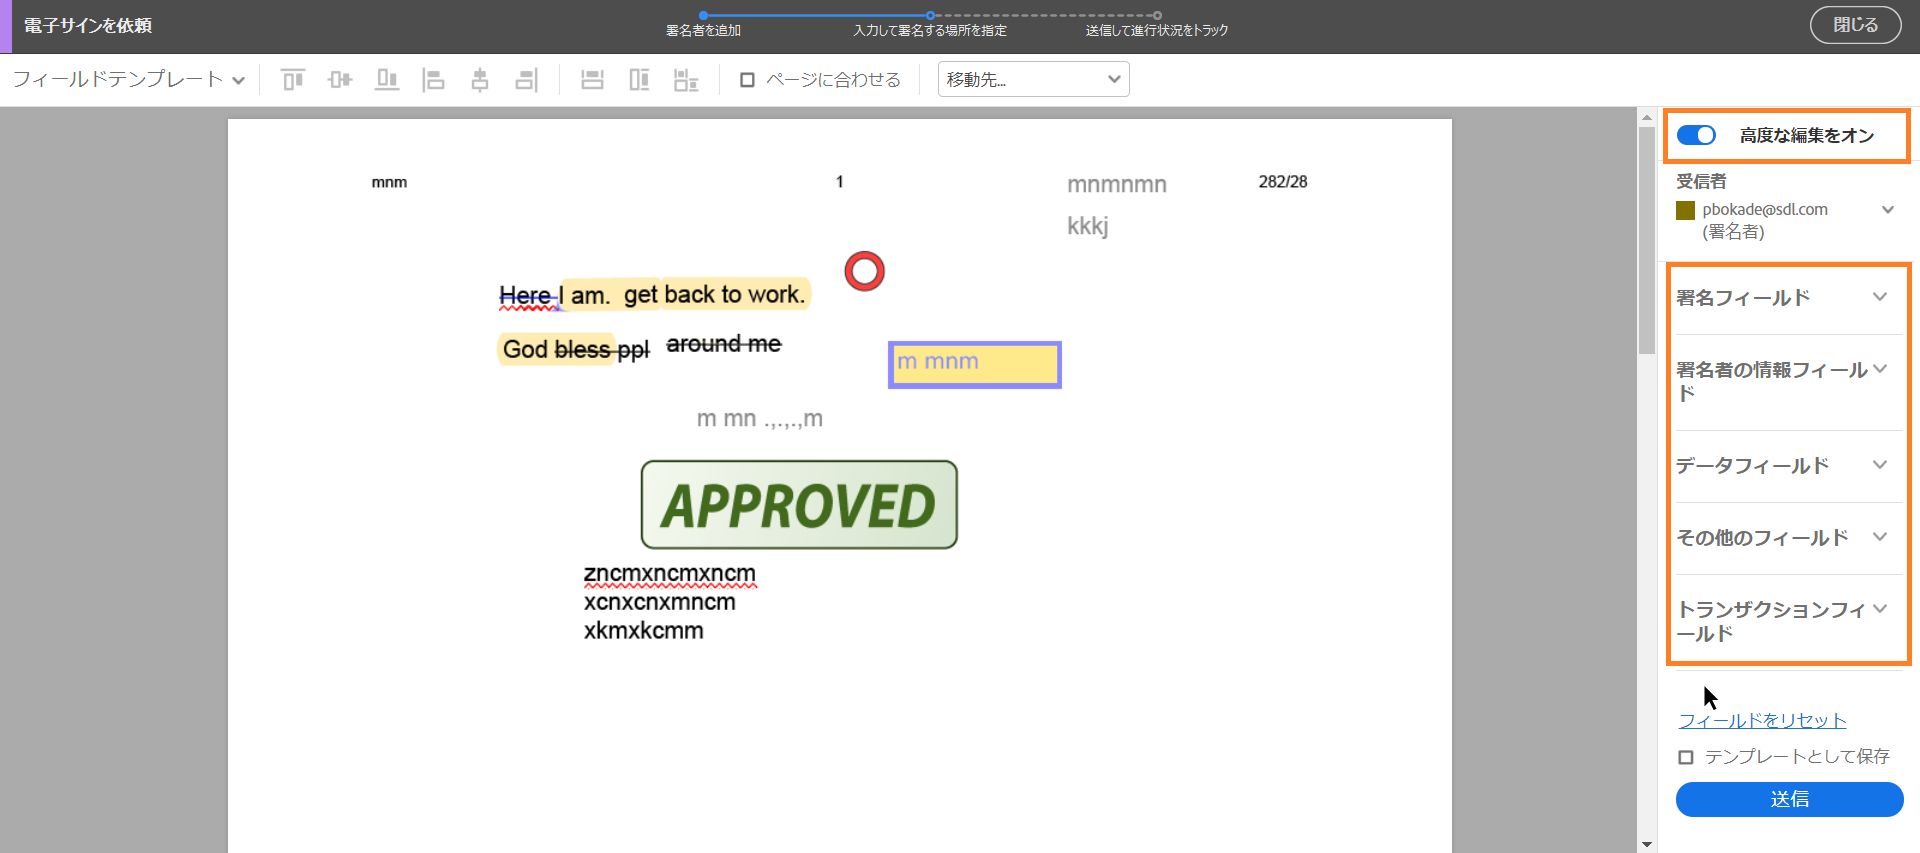Open the フィールドテンプレート dropdown
Viewport: 1920px width, 853px height.
coord(128,80)
